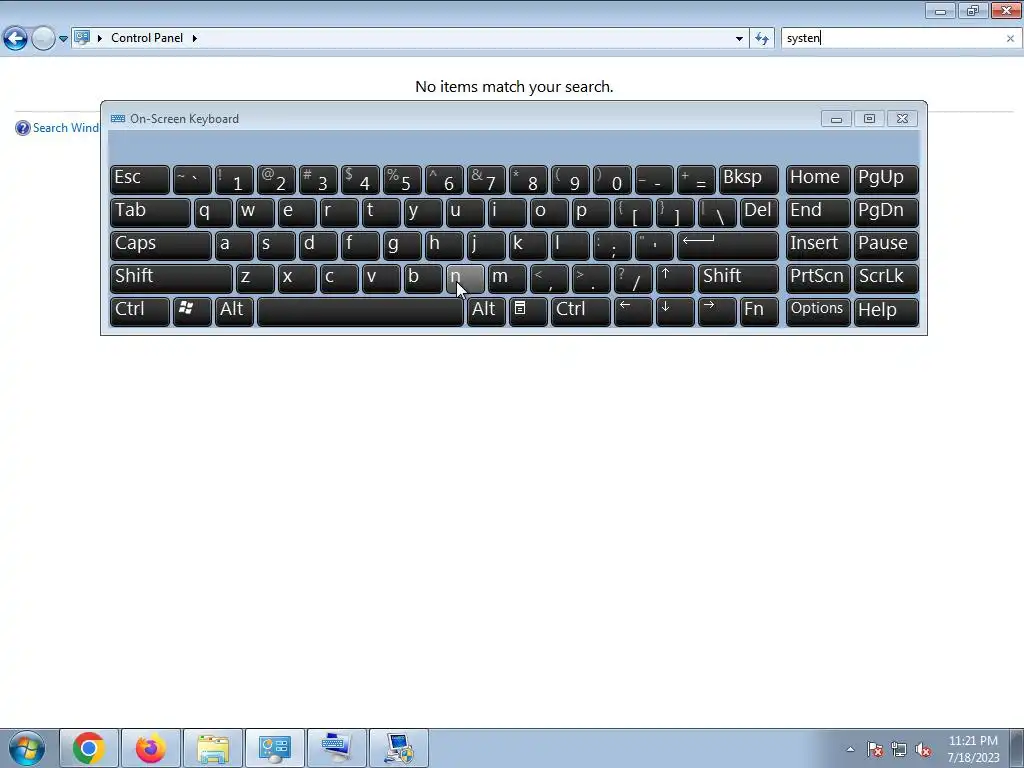Image resolution: width=1024 pixels, height=768 pixels.
Task: Click the last taskbar computer shield icon
Action: coord(399,748)
